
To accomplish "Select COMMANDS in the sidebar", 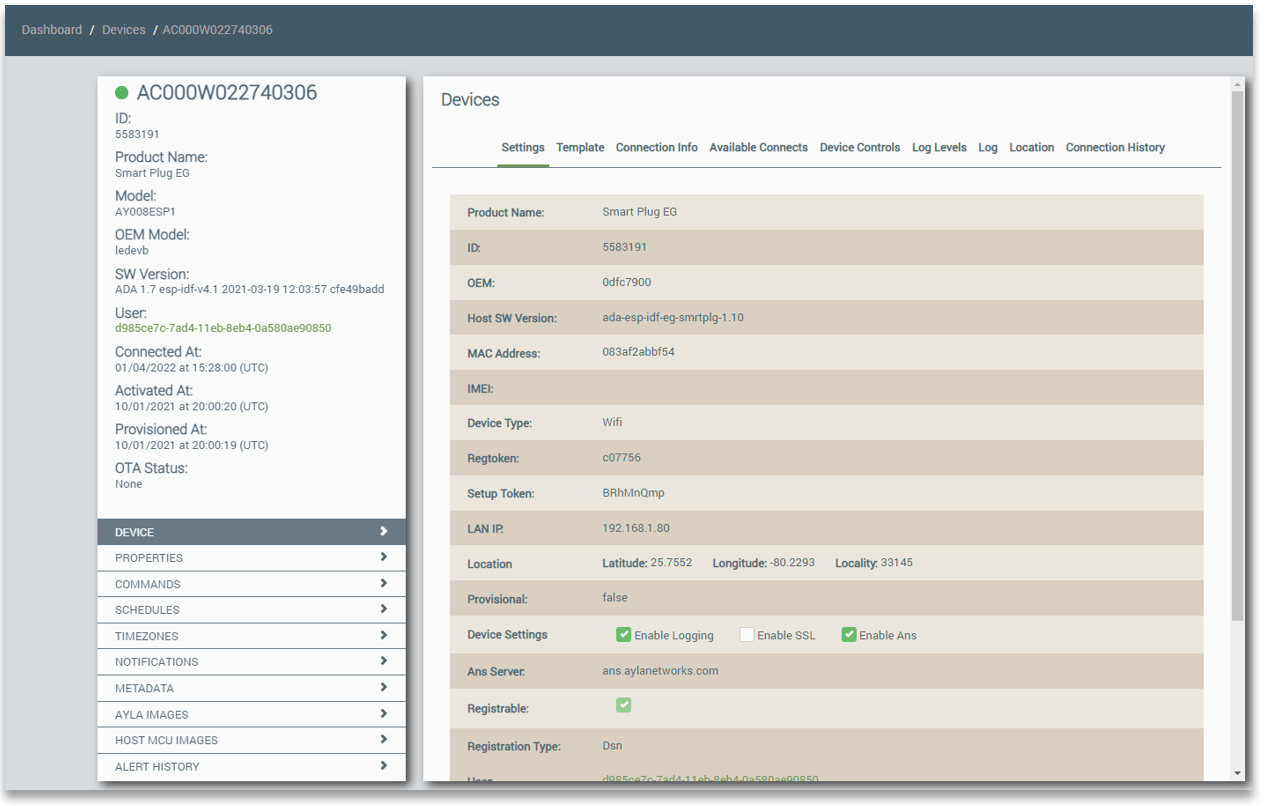I will pos(252,584).
